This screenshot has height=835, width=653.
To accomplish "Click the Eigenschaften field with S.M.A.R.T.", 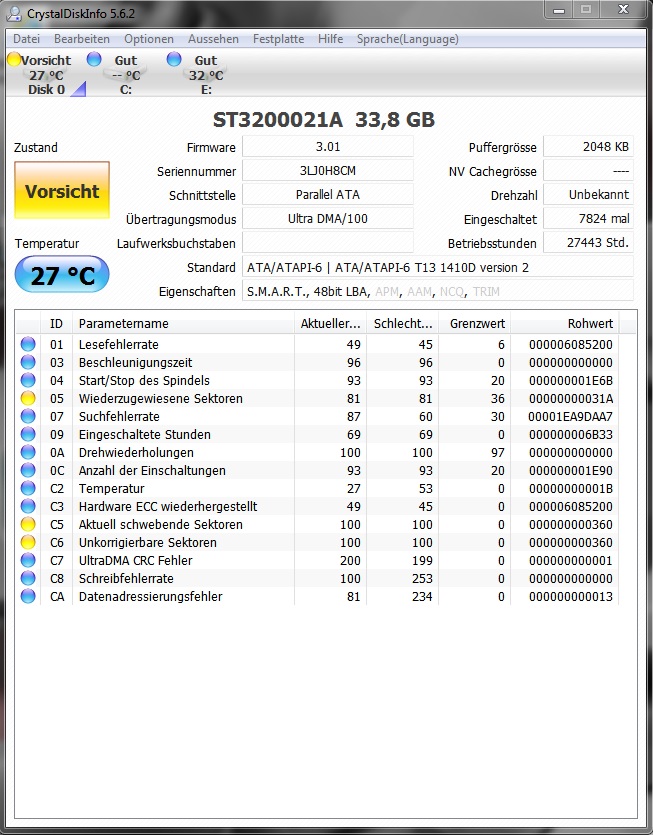I will pyautogui.click(x=438, y=291).
